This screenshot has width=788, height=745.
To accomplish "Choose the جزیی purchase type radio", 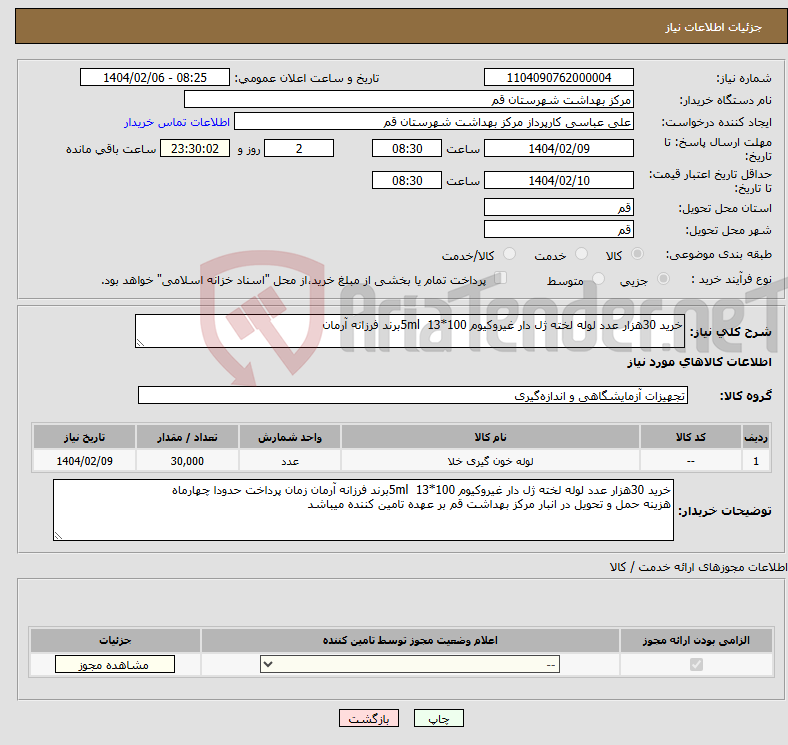I will click(656, 280).
